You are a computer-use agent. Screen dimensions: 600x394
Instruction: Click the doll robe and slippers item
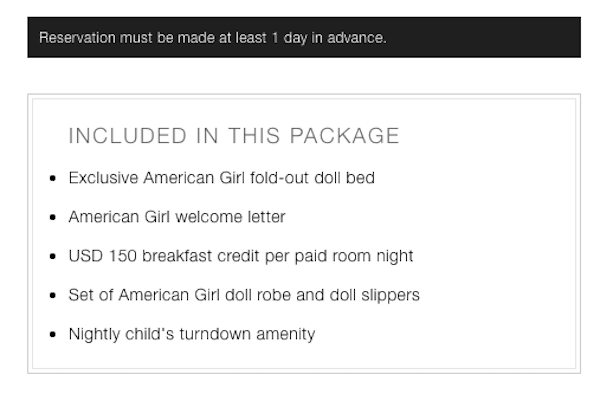click(x=244, y=295)
